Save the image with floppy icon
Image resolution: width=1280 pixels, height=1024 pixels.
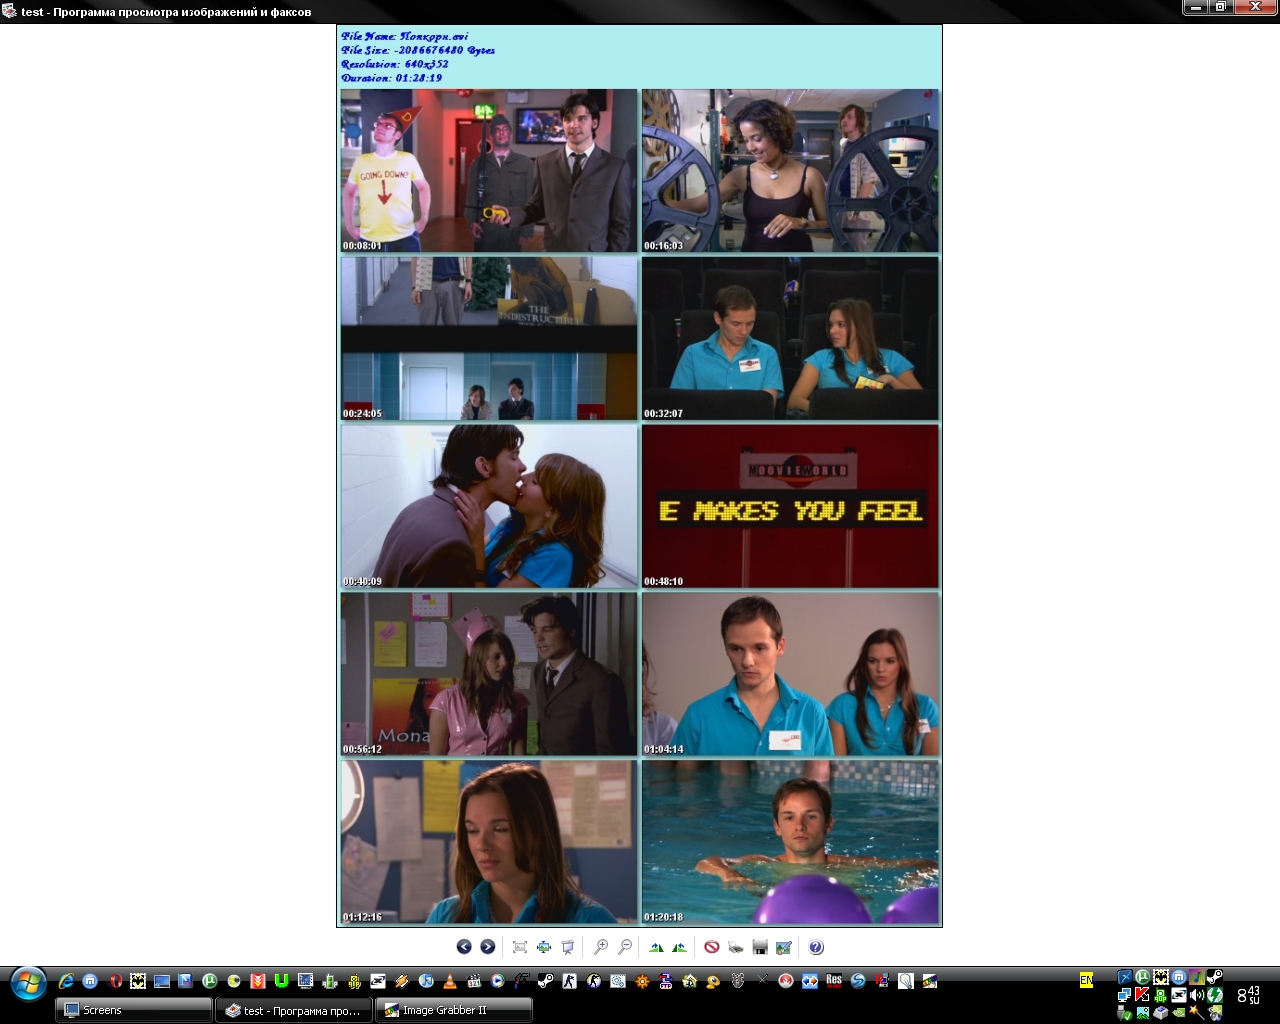(760, 947)
